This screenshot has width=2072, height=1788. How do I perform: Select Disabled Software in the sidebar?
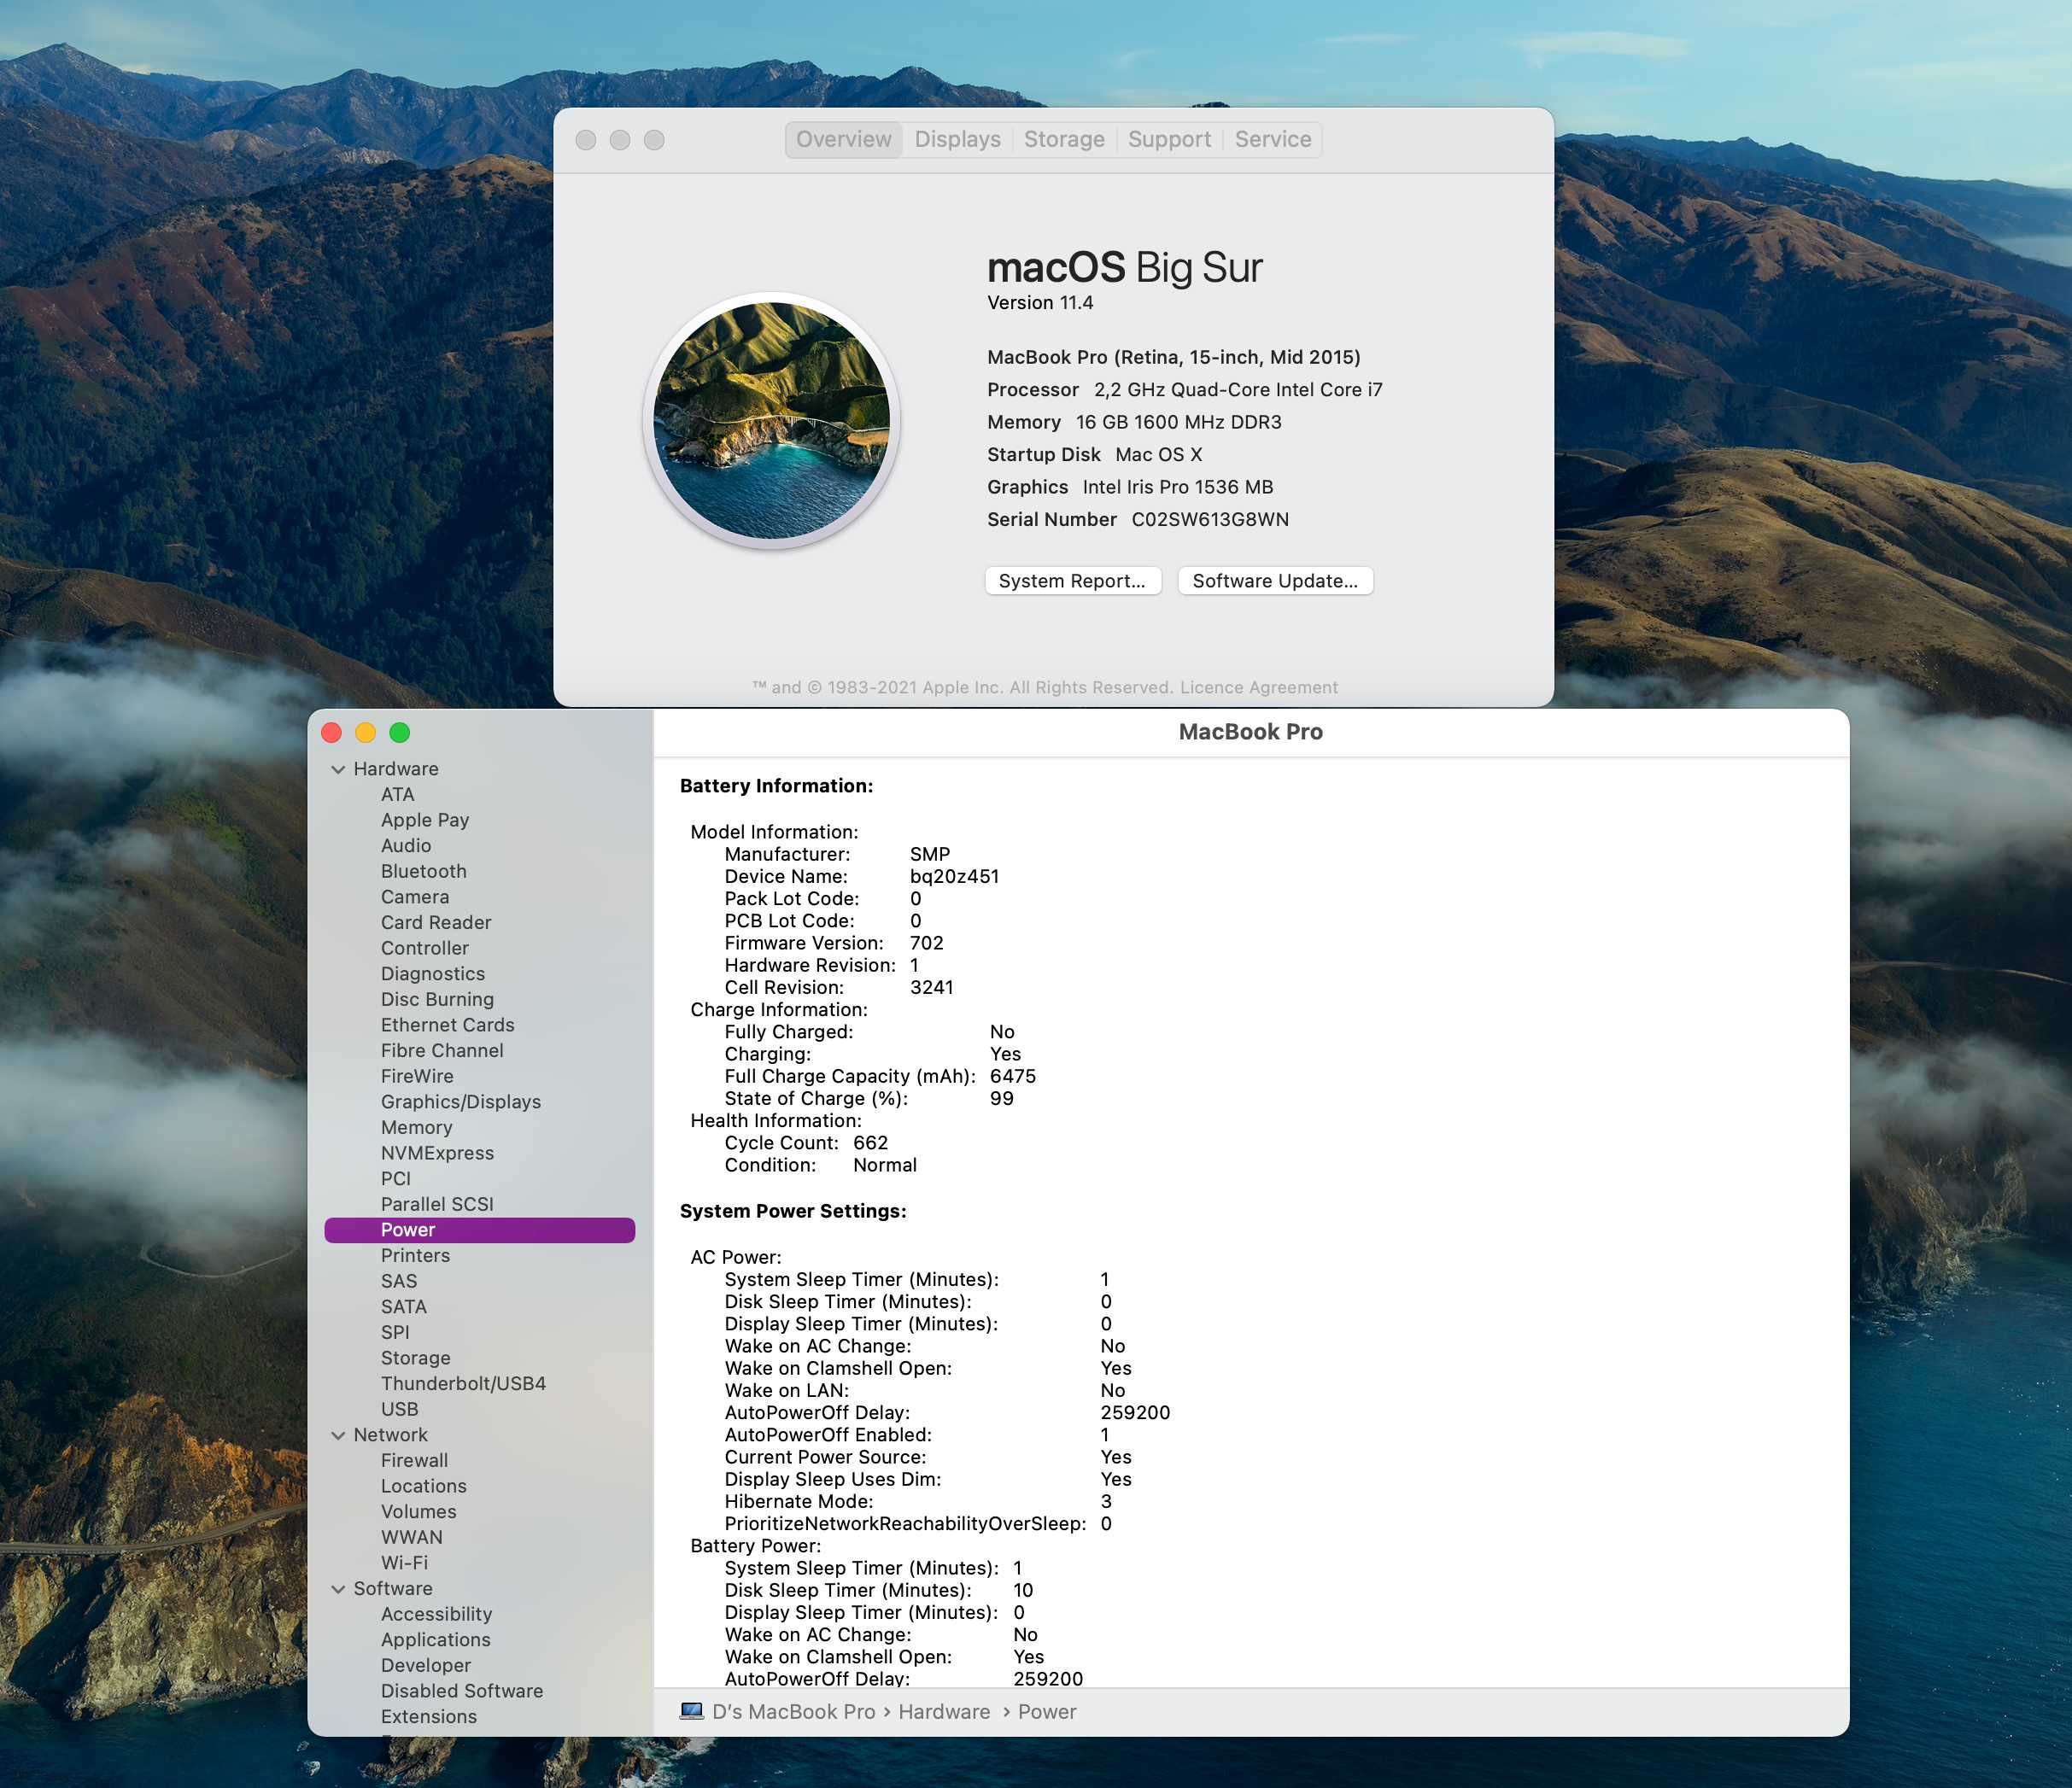pos(461,1692)
